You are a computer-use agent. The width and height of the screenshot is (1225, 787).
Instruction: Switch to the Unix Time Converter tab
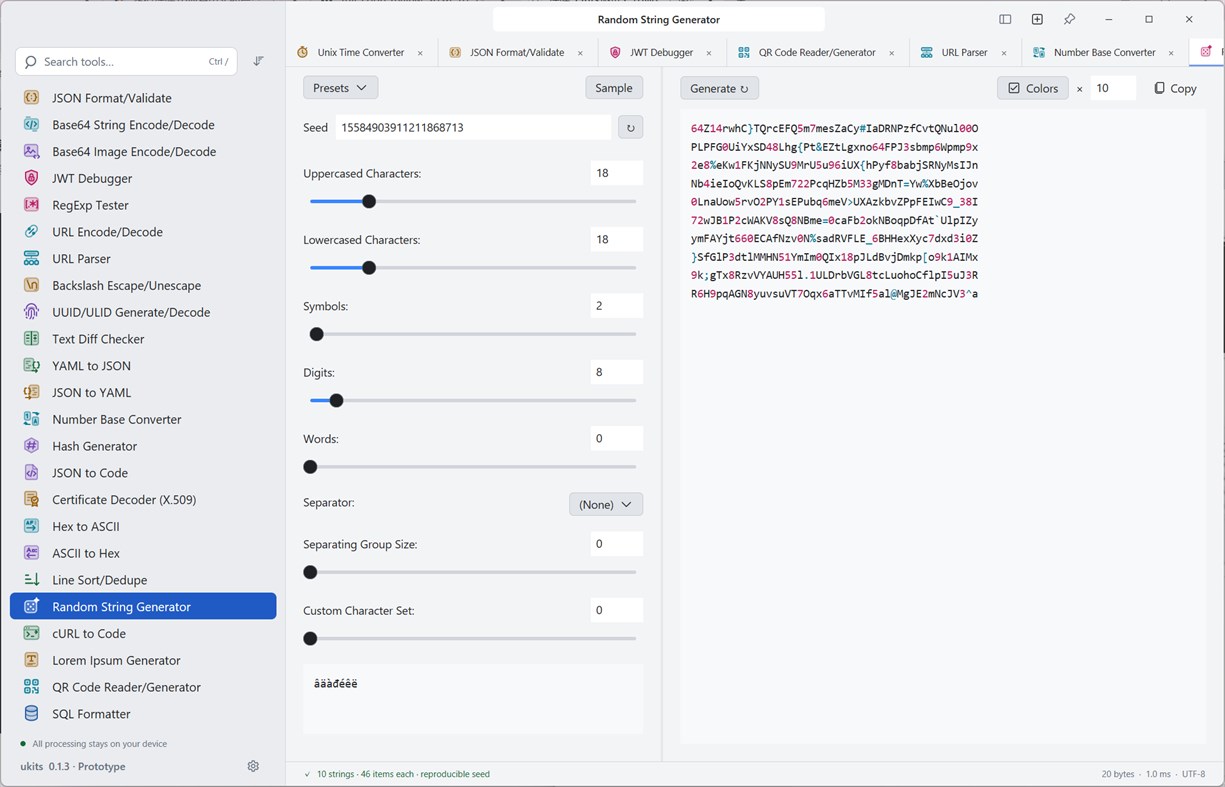(x=361, y=52)
